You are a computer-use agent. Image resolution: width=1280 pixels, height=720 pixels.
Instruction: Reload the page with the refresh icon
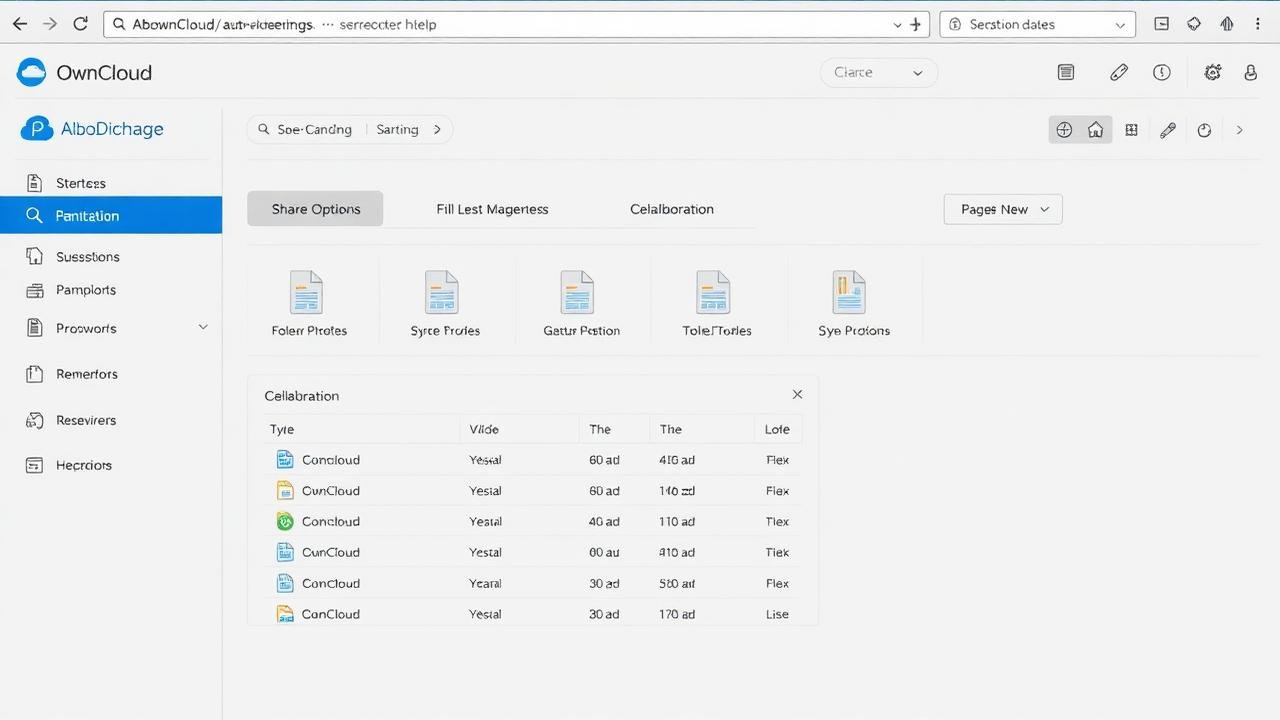pyautogui.click(x=81, y=24)
